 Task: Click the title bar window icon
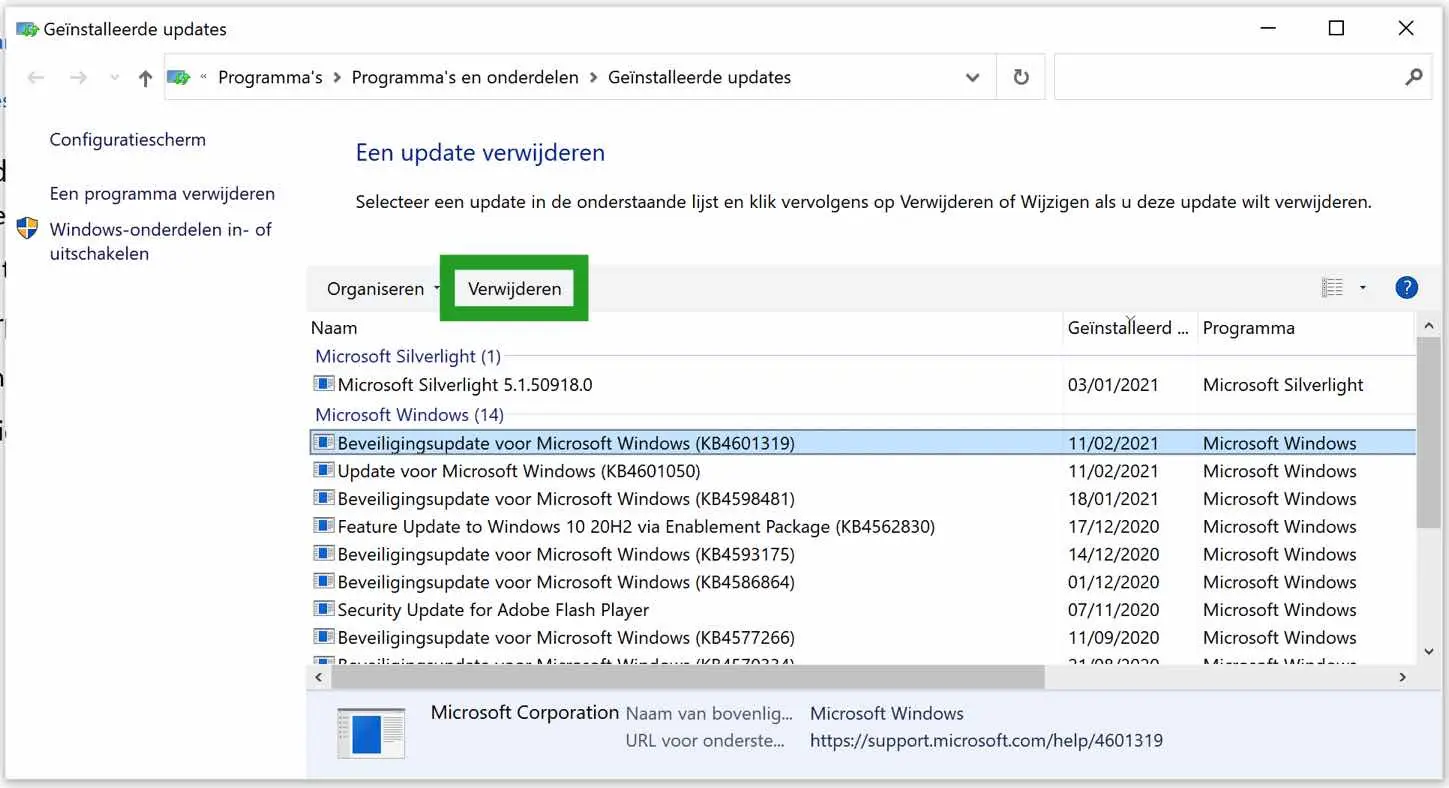coord(27,29)
